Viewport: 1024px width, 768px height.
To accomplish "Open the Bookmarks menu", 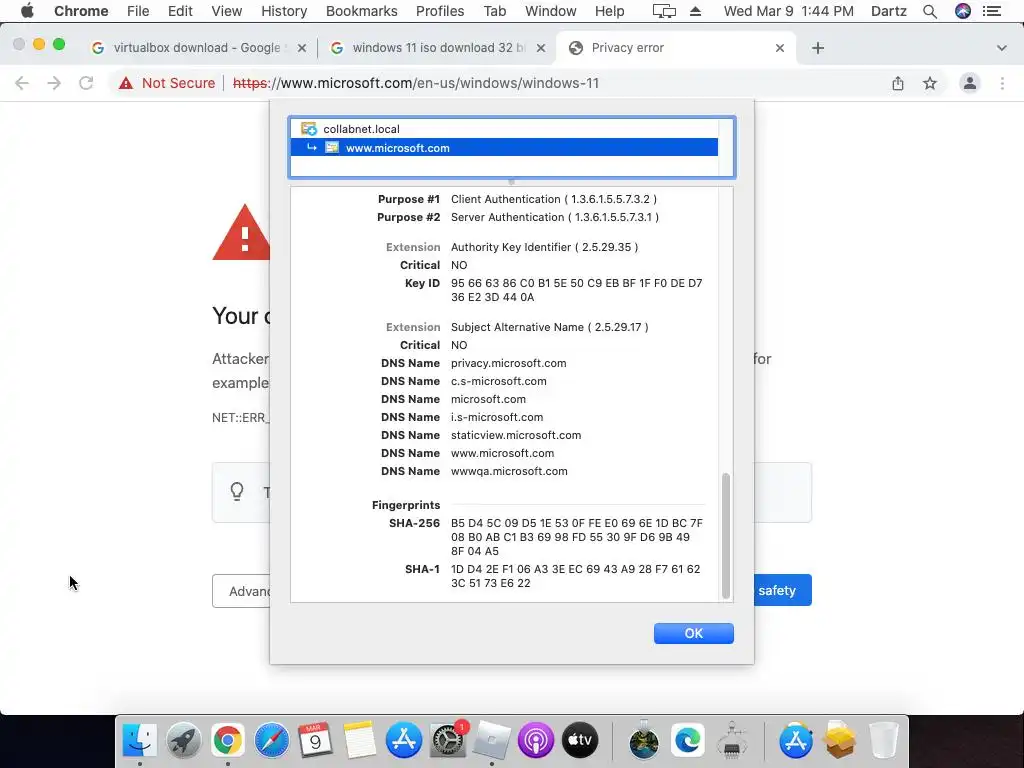I will 362,11.
